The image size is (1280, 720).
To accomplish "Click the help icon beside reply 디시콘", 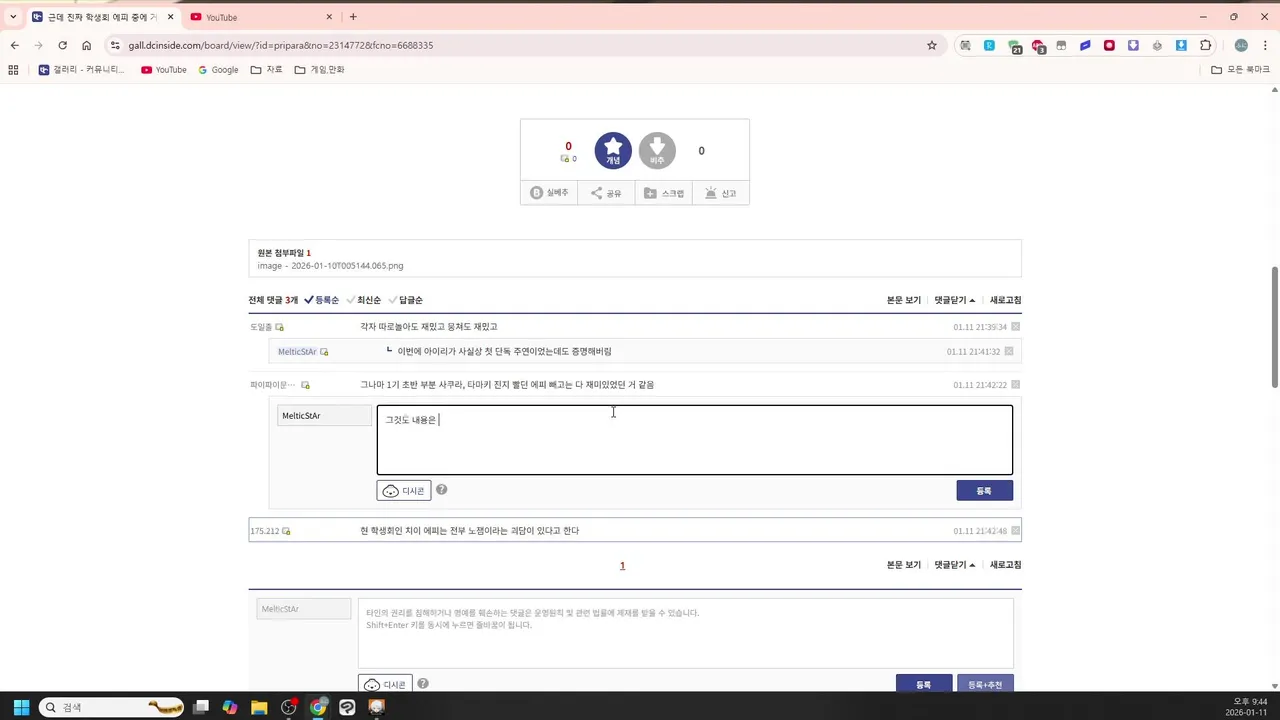I will coord(442,490).
